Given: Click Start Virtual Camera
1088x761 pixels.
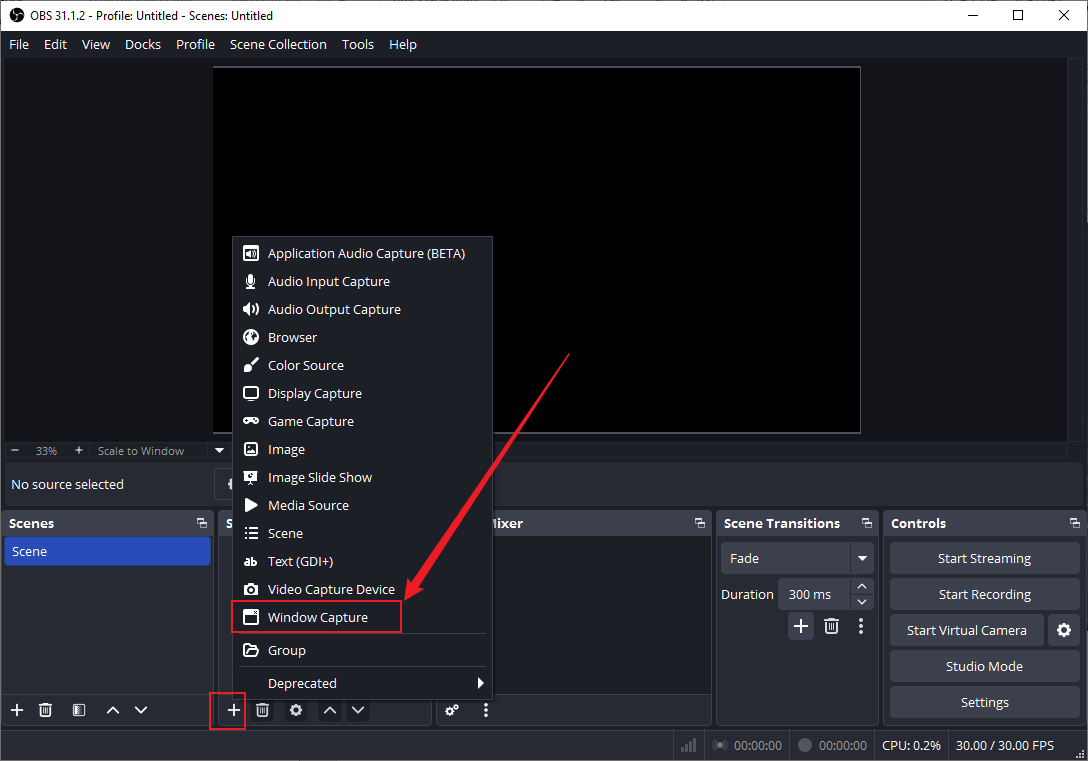Looking at the screenshot, I should pos(966,630).
